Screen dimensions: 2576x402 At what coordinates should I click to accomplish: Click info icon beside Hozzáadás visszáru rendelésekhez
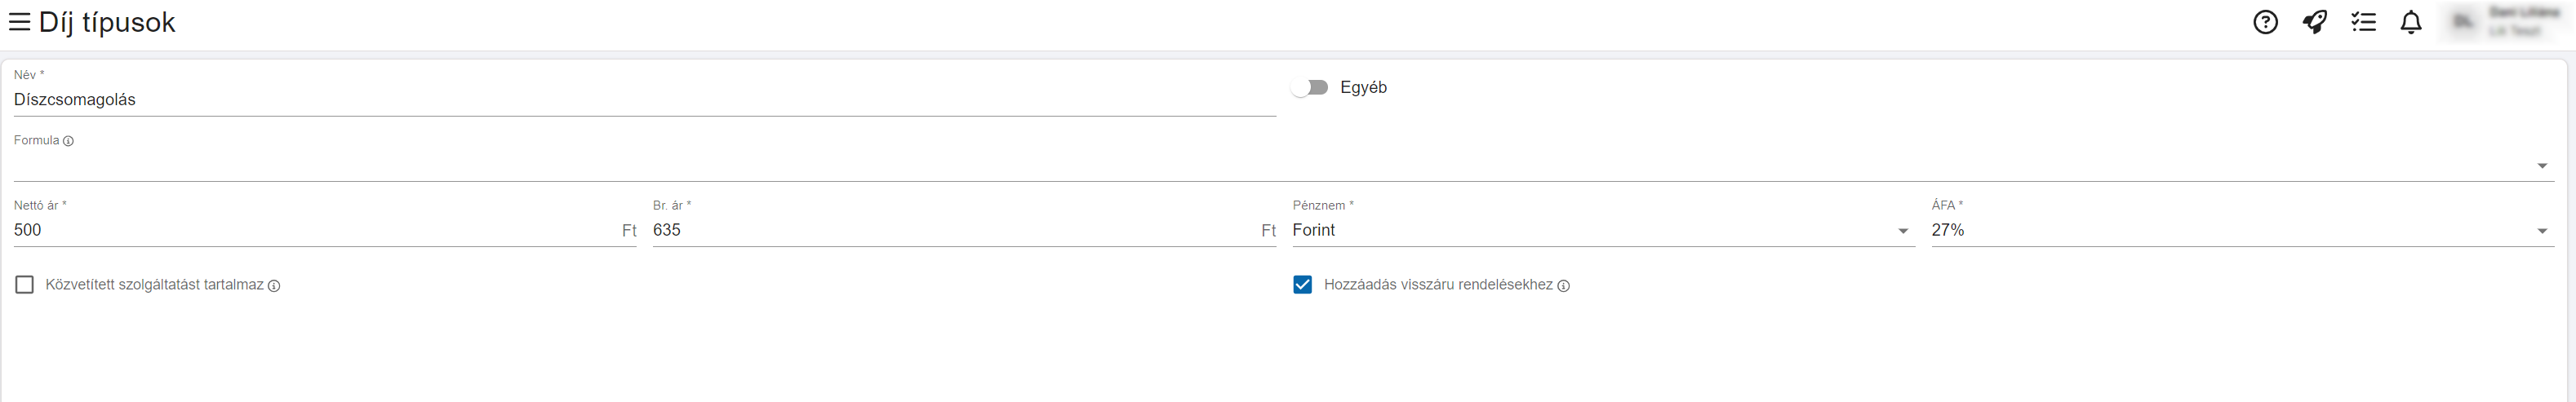(1563, 286)
